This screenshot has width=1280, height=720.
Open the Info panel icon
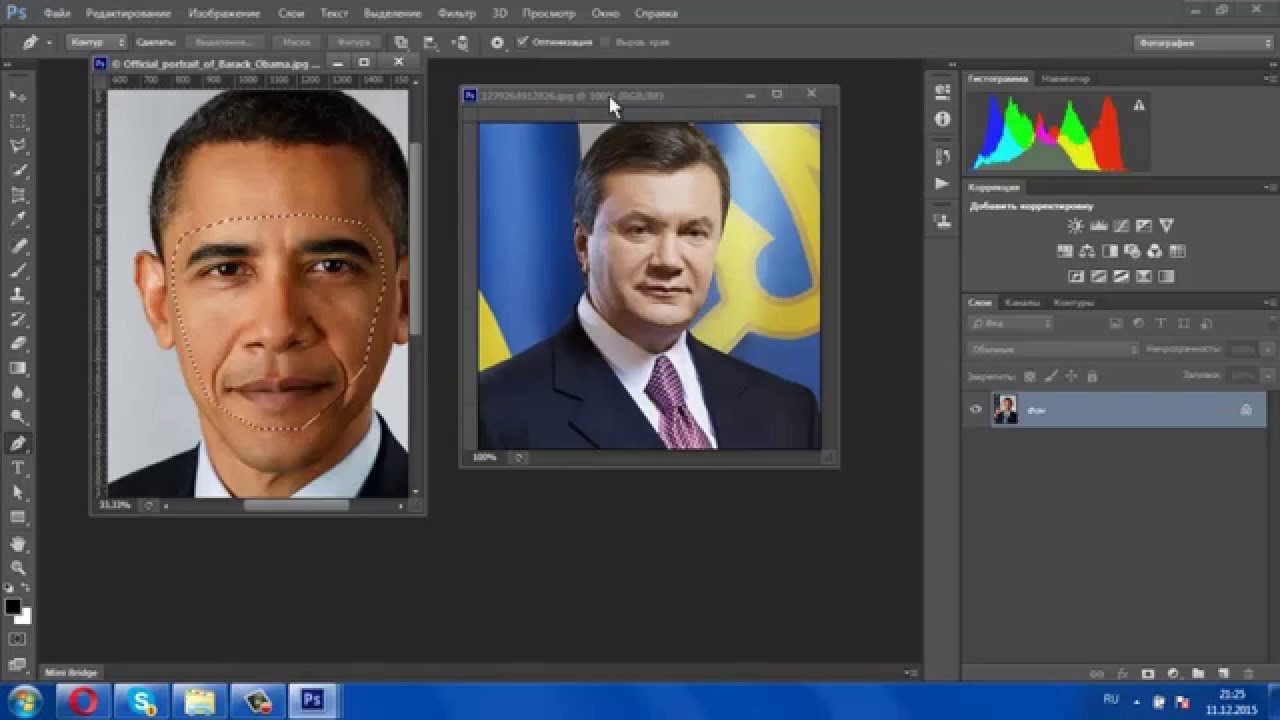pyautogui.click(x=942, y=119)
